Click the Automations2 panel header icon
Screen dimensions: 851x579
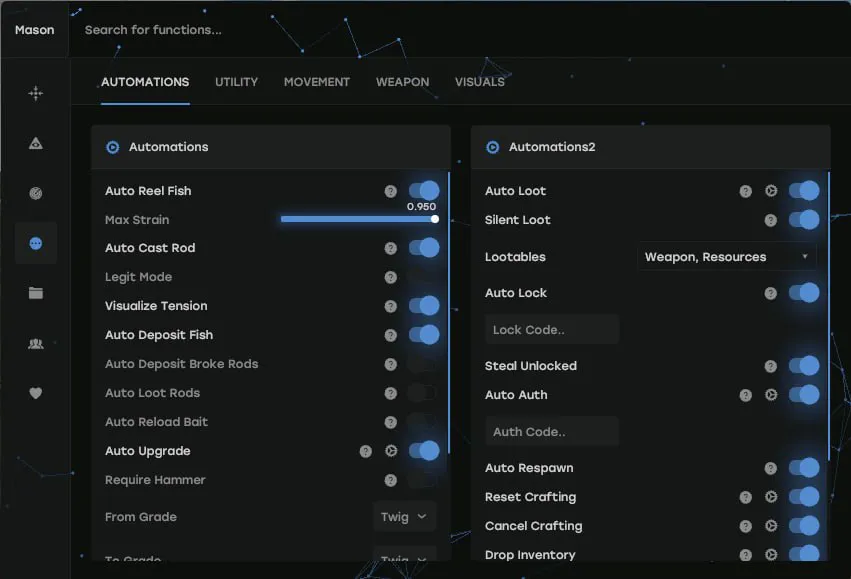pyautogui.click(x=492, y=147)
